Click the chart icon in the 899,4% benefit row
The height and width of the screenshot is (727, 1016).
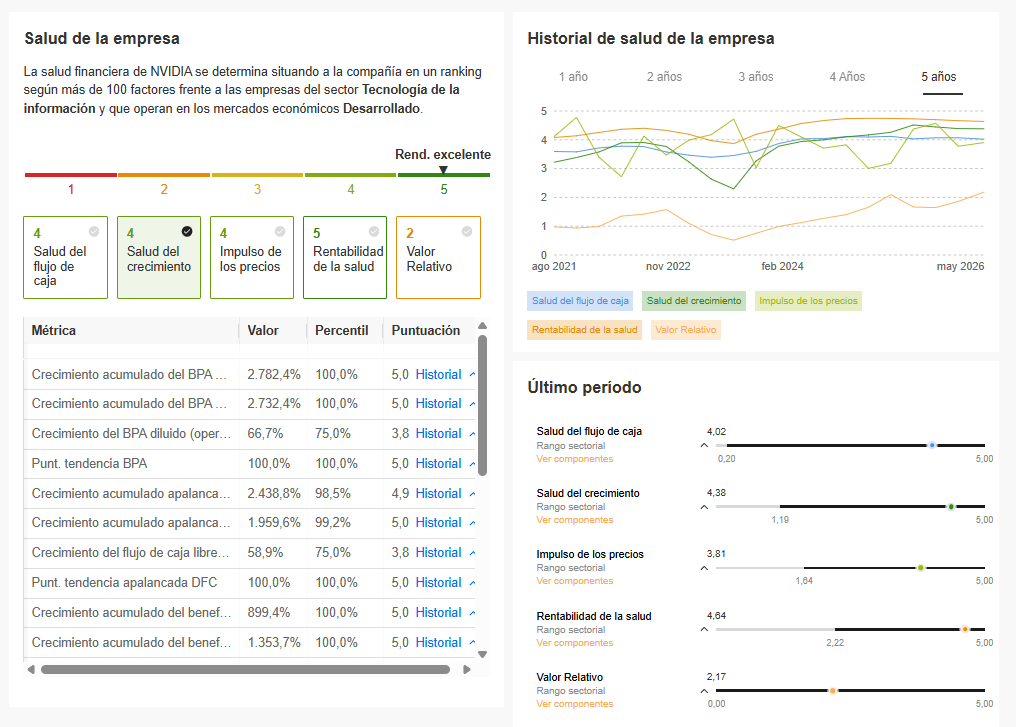pos(472,613)
